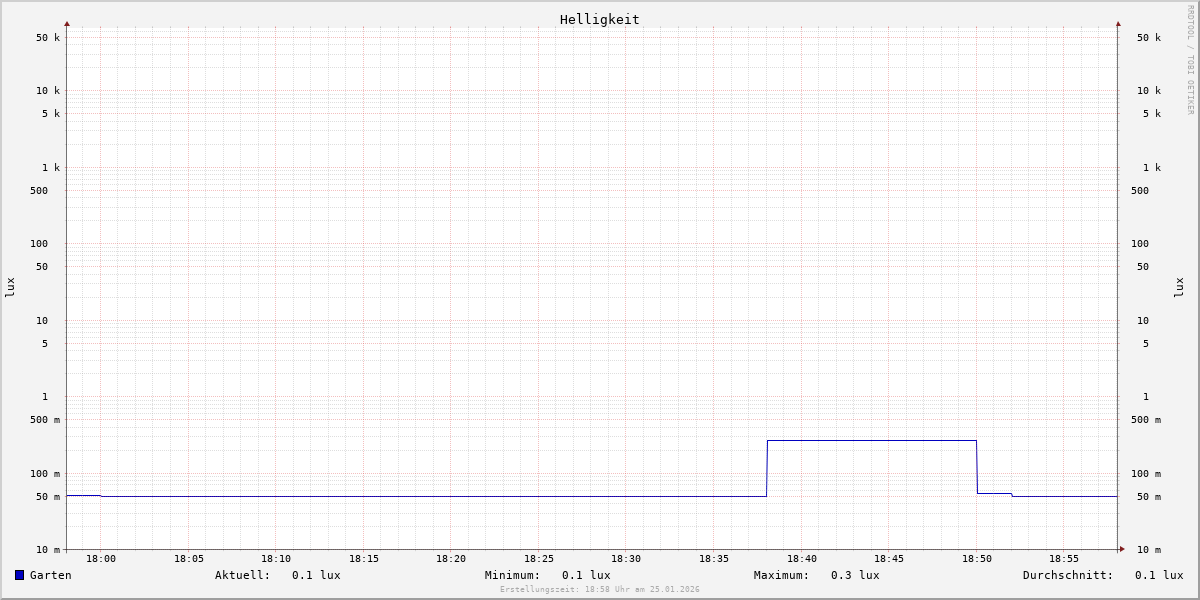Click the "18:40" time axis label

(x=802, y=559)
